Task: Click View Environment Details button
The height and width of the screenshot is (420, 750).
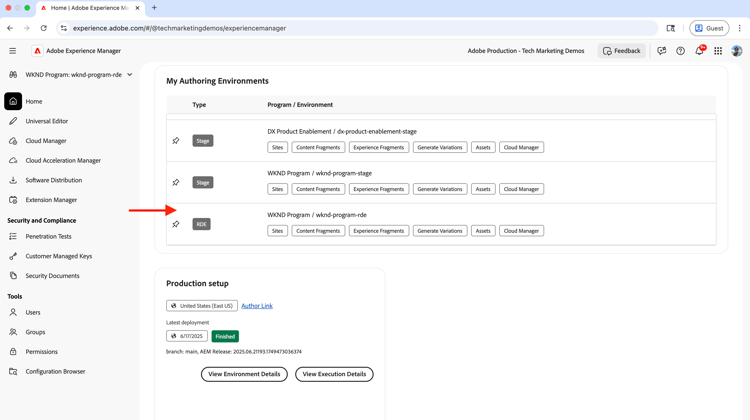Action: coord(244,374)
